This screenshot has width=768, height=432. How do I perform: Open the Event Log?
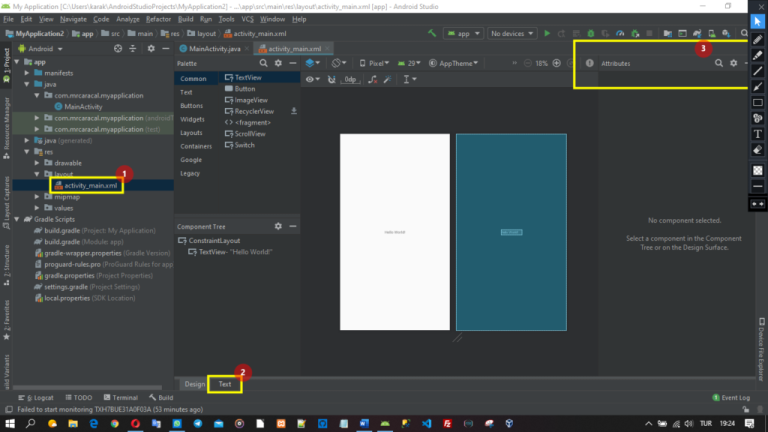[731, 397]
